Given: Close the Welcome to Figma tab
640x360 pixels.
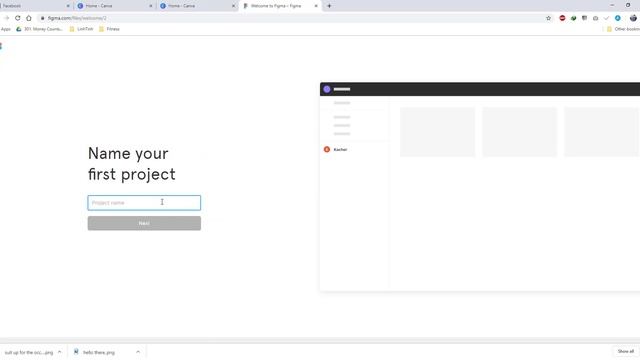Looking at the screenshot, I should [316, 6].
